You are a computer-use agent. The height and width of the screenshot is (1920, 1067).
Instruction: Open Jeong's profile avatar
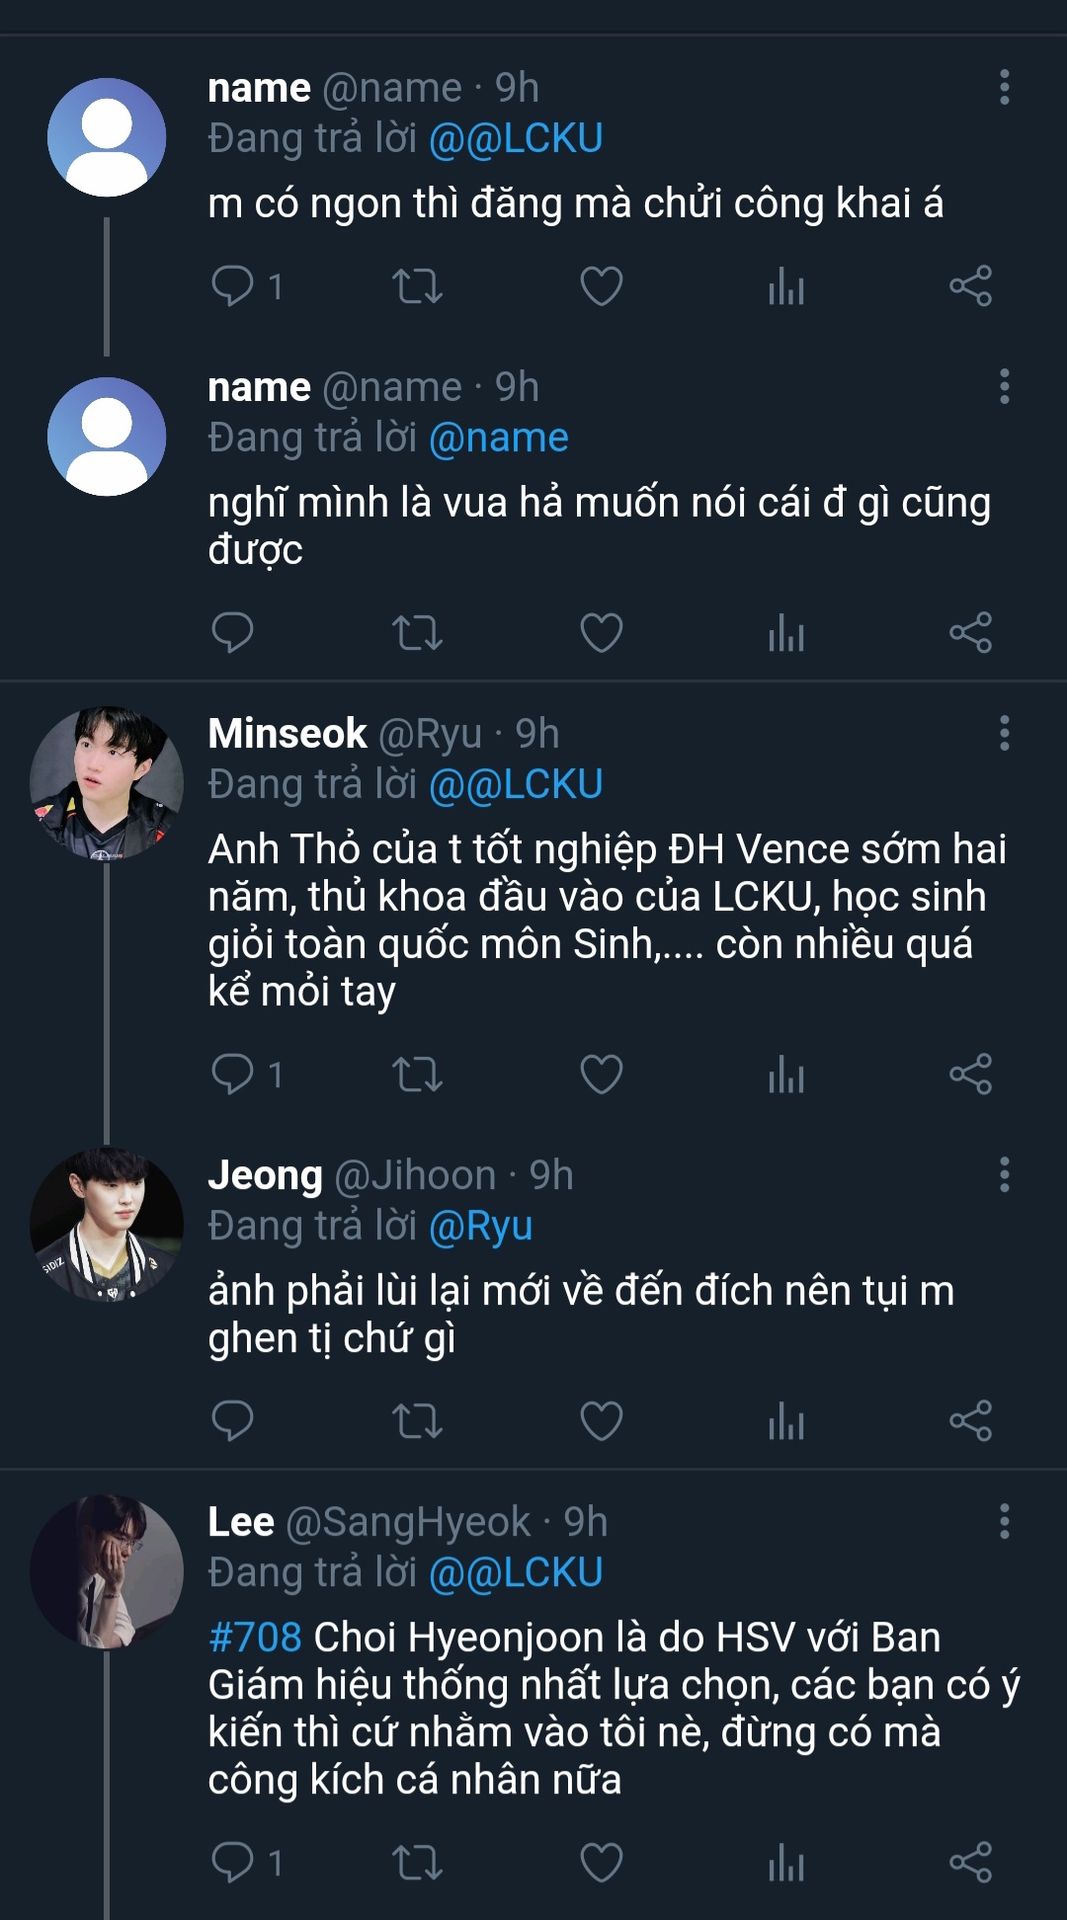[x=106, y=1224]
